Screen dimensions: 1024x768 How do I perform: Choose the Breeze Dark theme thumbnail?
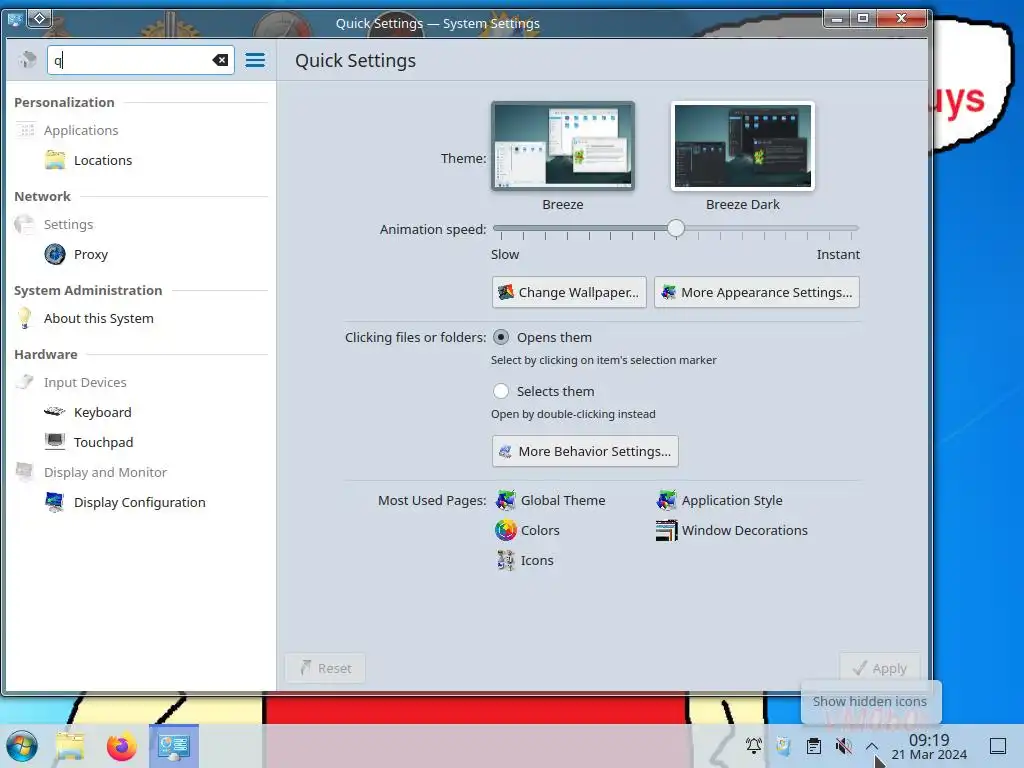click(743, 146)
